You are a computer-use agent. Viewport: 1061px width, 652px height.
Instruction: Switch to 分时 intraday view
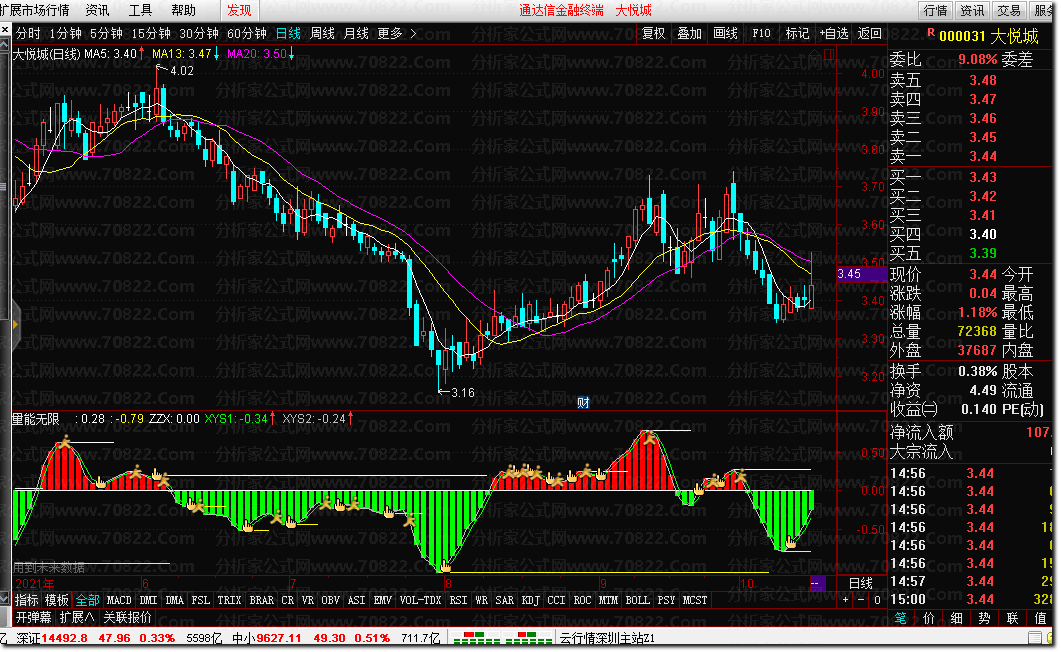click(x=28, y=33)
